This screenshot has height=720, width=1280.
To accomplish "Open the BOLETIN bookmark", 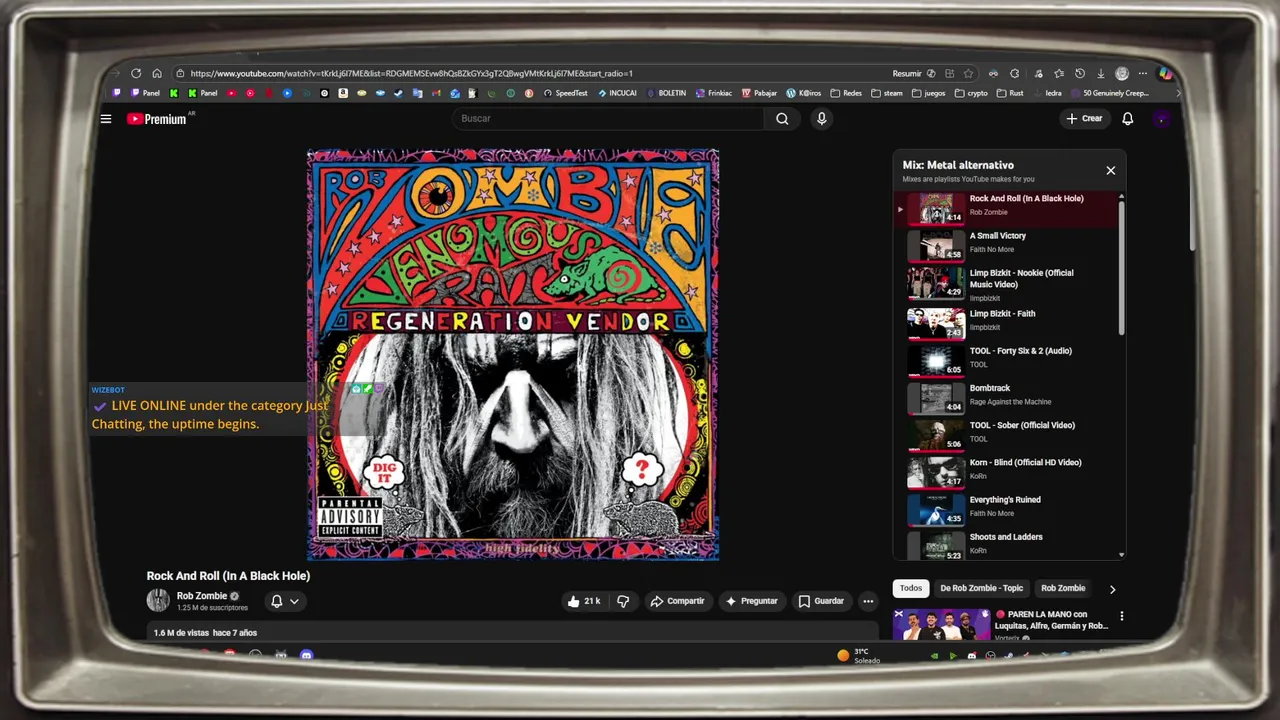I will point(666,93).
